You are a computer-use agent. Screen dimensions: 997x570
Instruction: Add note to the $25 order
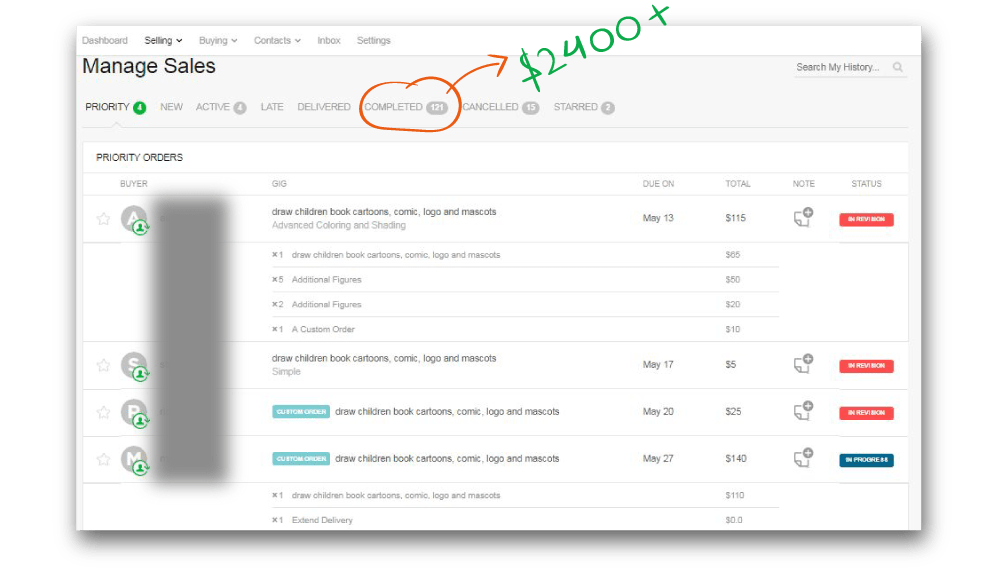(x=804, y=410)
